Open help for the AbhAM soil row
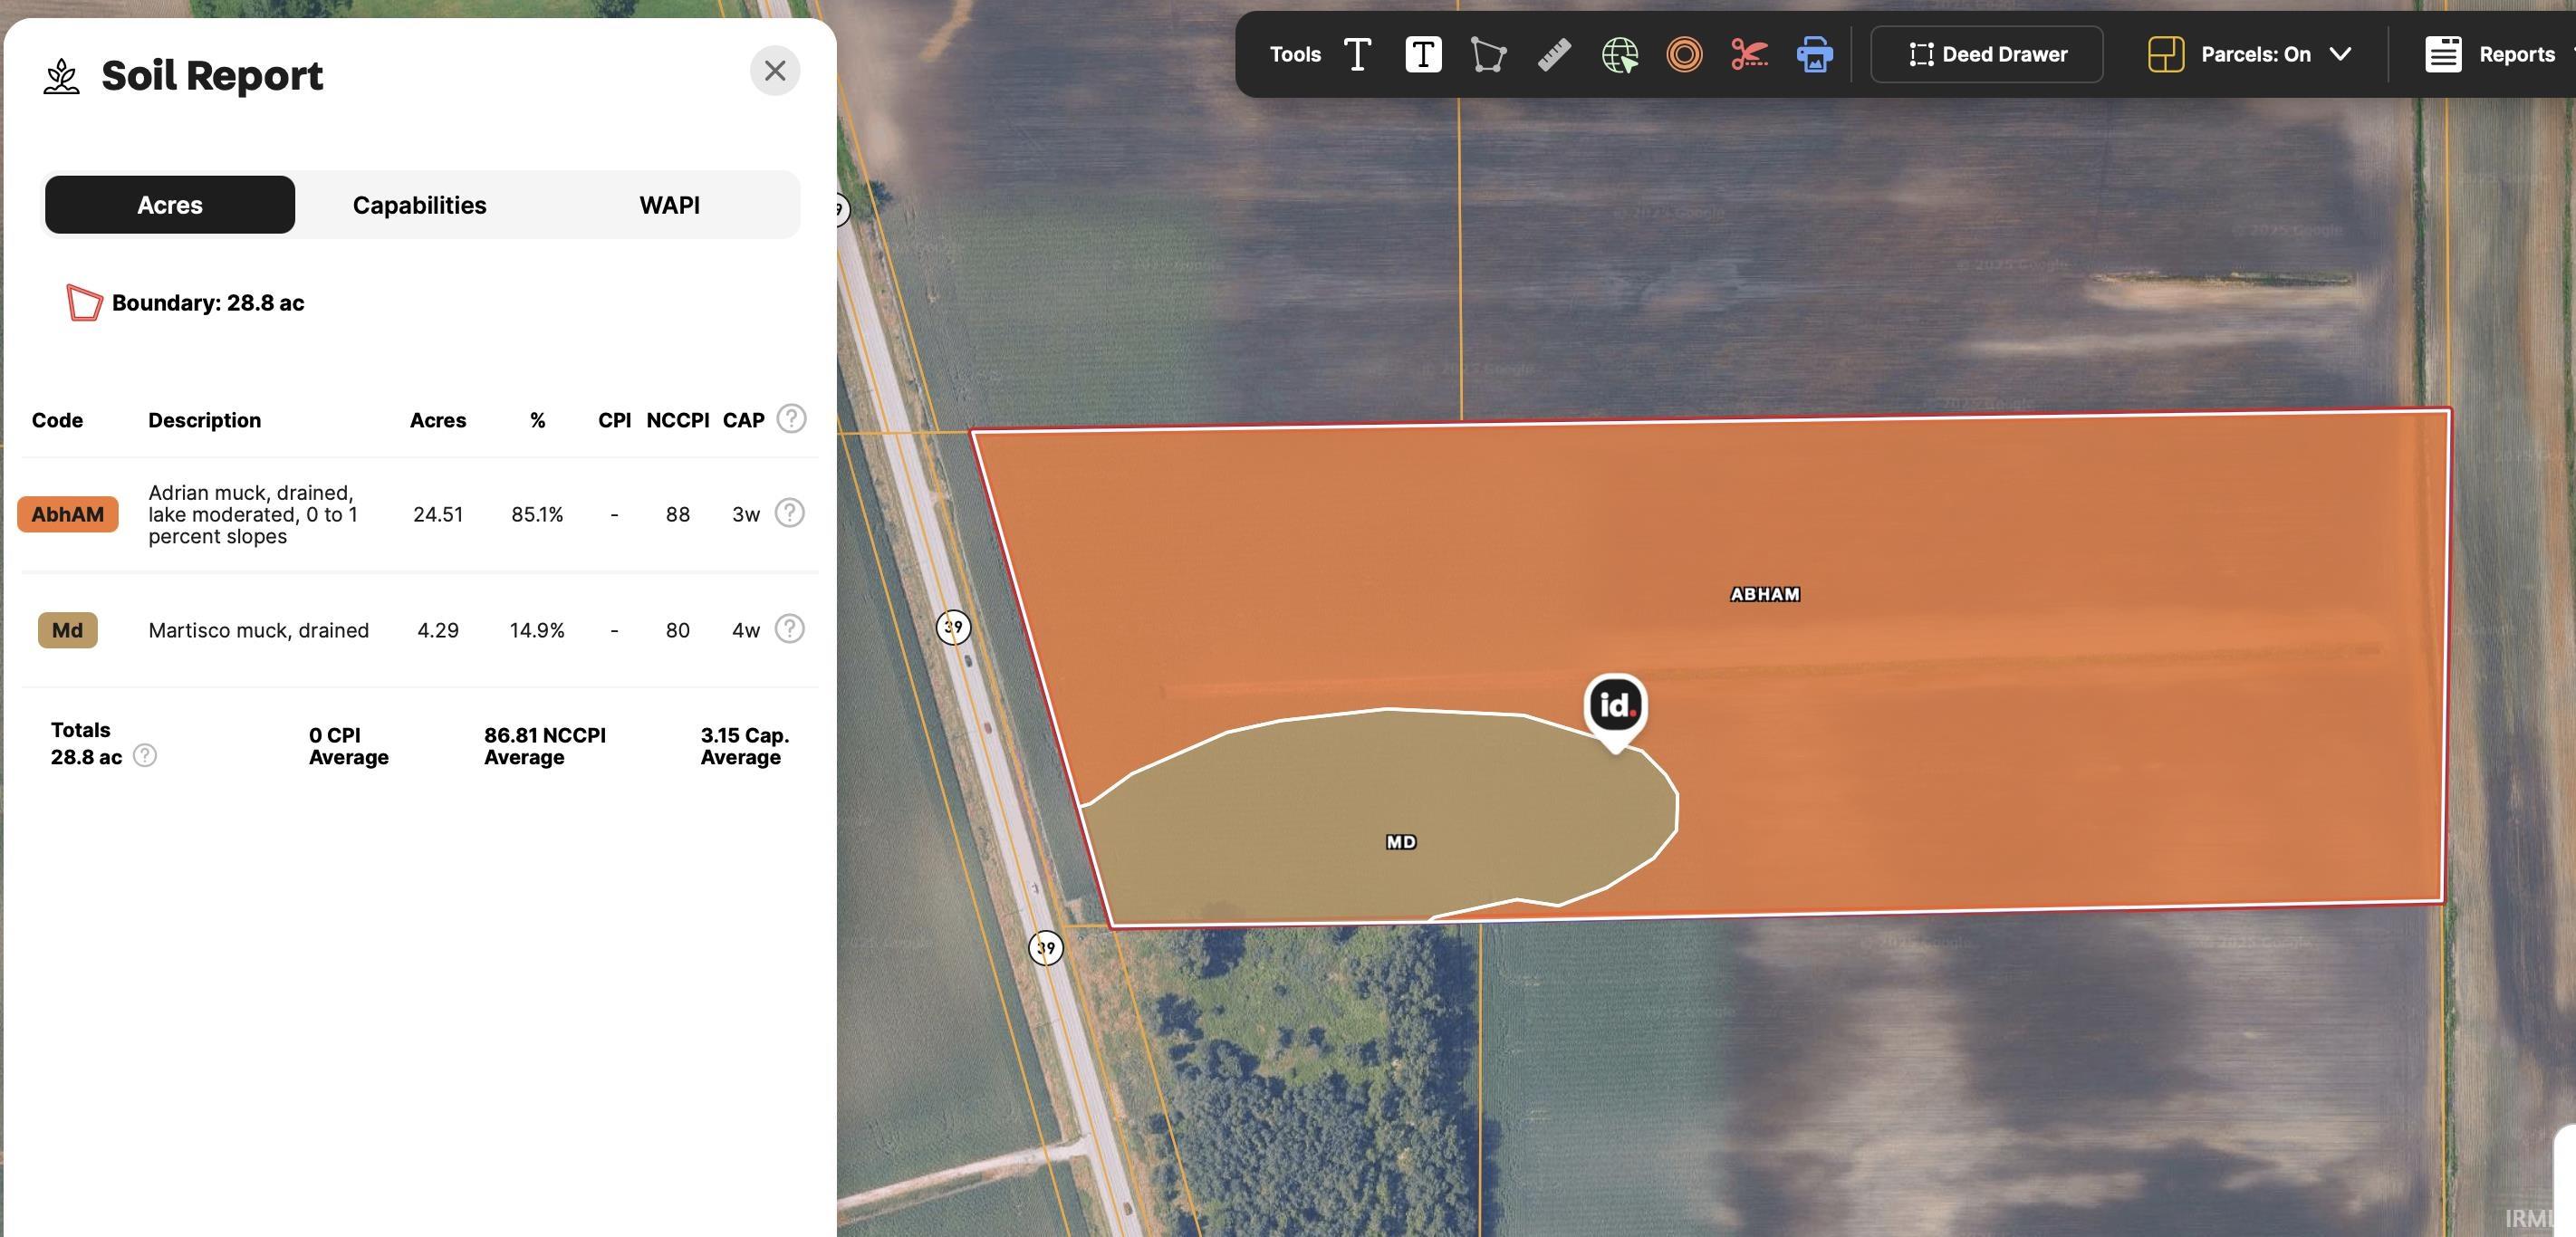Image resolution: width=2576 pixels, height=1237 pixels. [x=789, y=513]
